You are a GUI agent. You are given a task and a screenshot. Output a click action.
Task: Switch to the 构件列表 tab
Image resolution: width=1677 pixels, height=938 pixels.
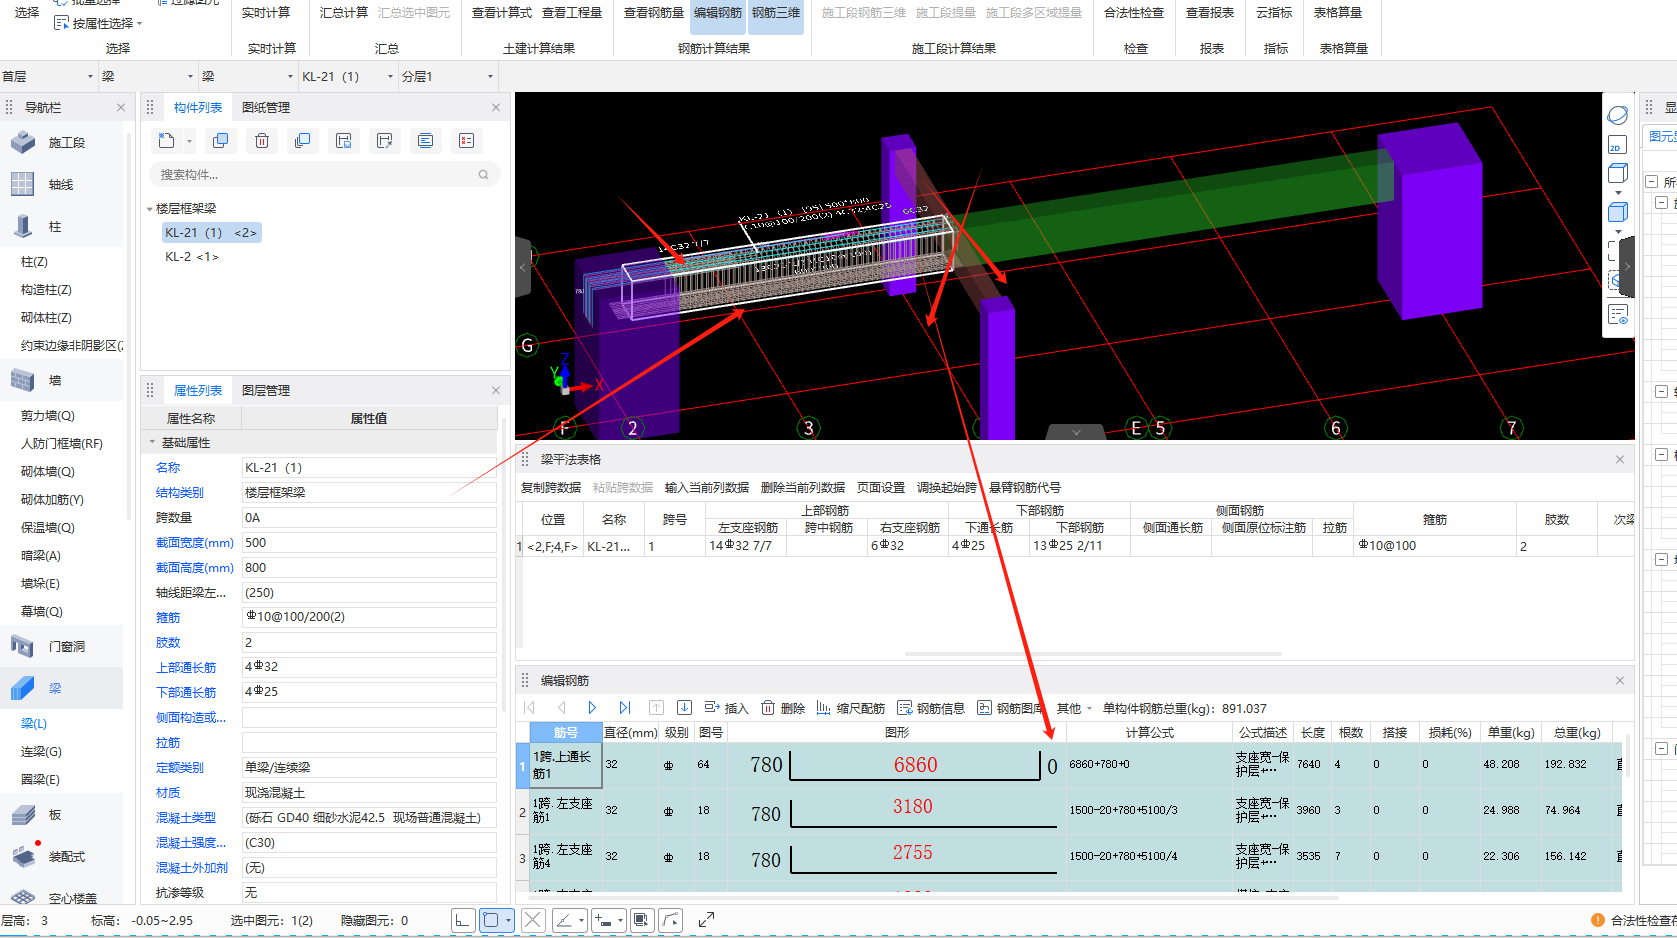tap(198, 107)
